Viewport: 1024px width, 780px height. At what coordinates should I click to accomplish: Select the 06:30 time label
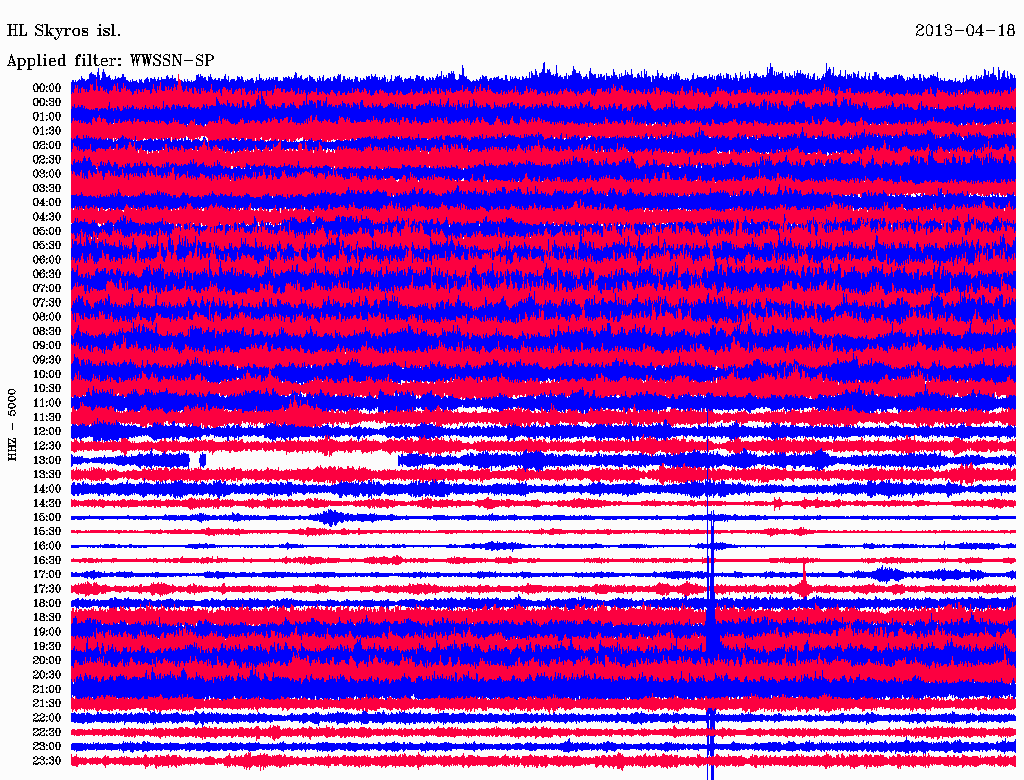(x=47, y=274)
